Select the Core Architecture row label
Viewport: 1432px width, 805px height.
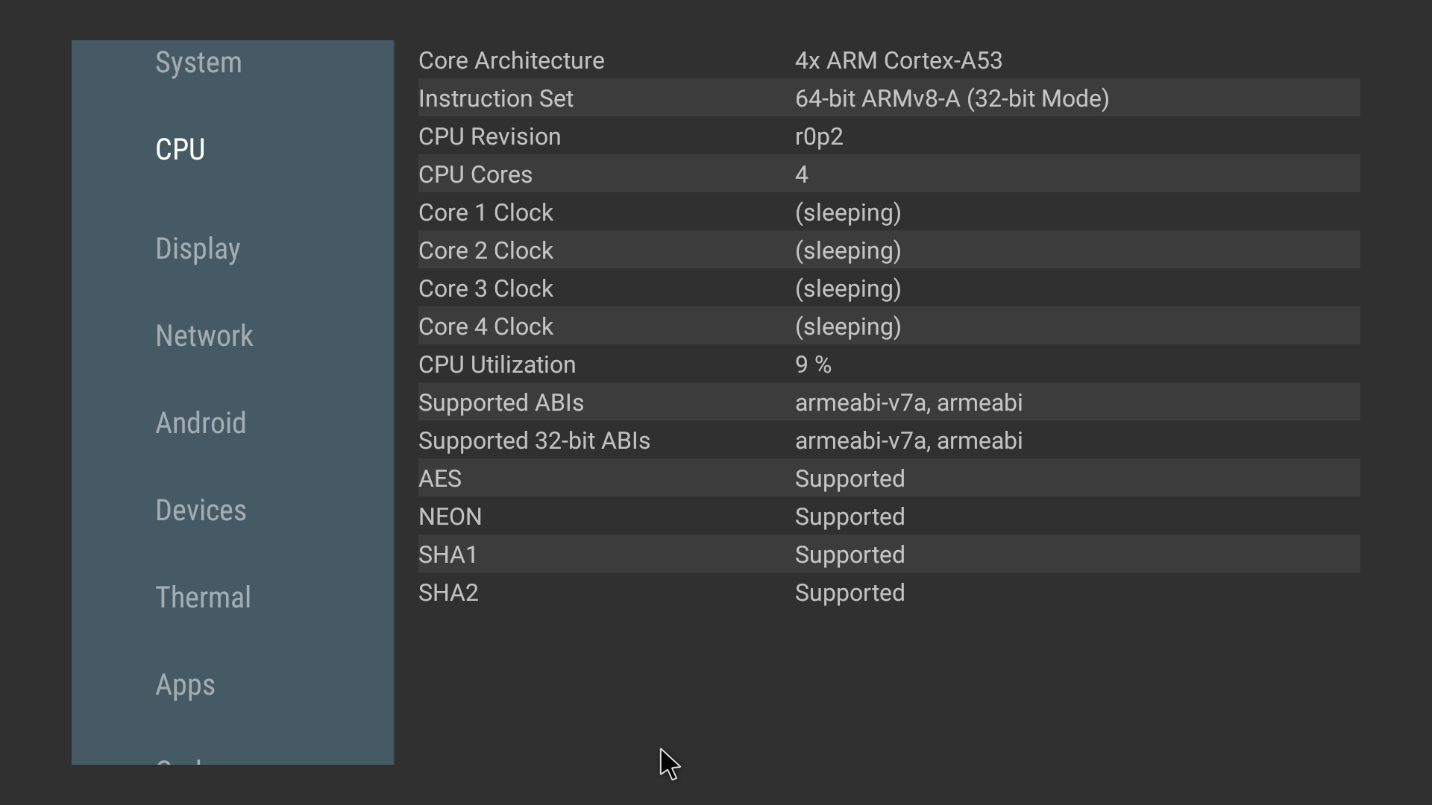511,61
